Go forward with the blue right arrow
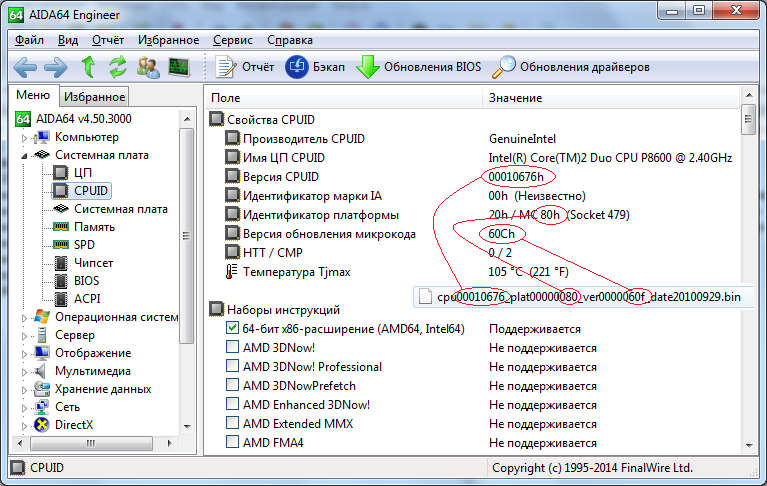767x486 pixels. tap(56, 67)
